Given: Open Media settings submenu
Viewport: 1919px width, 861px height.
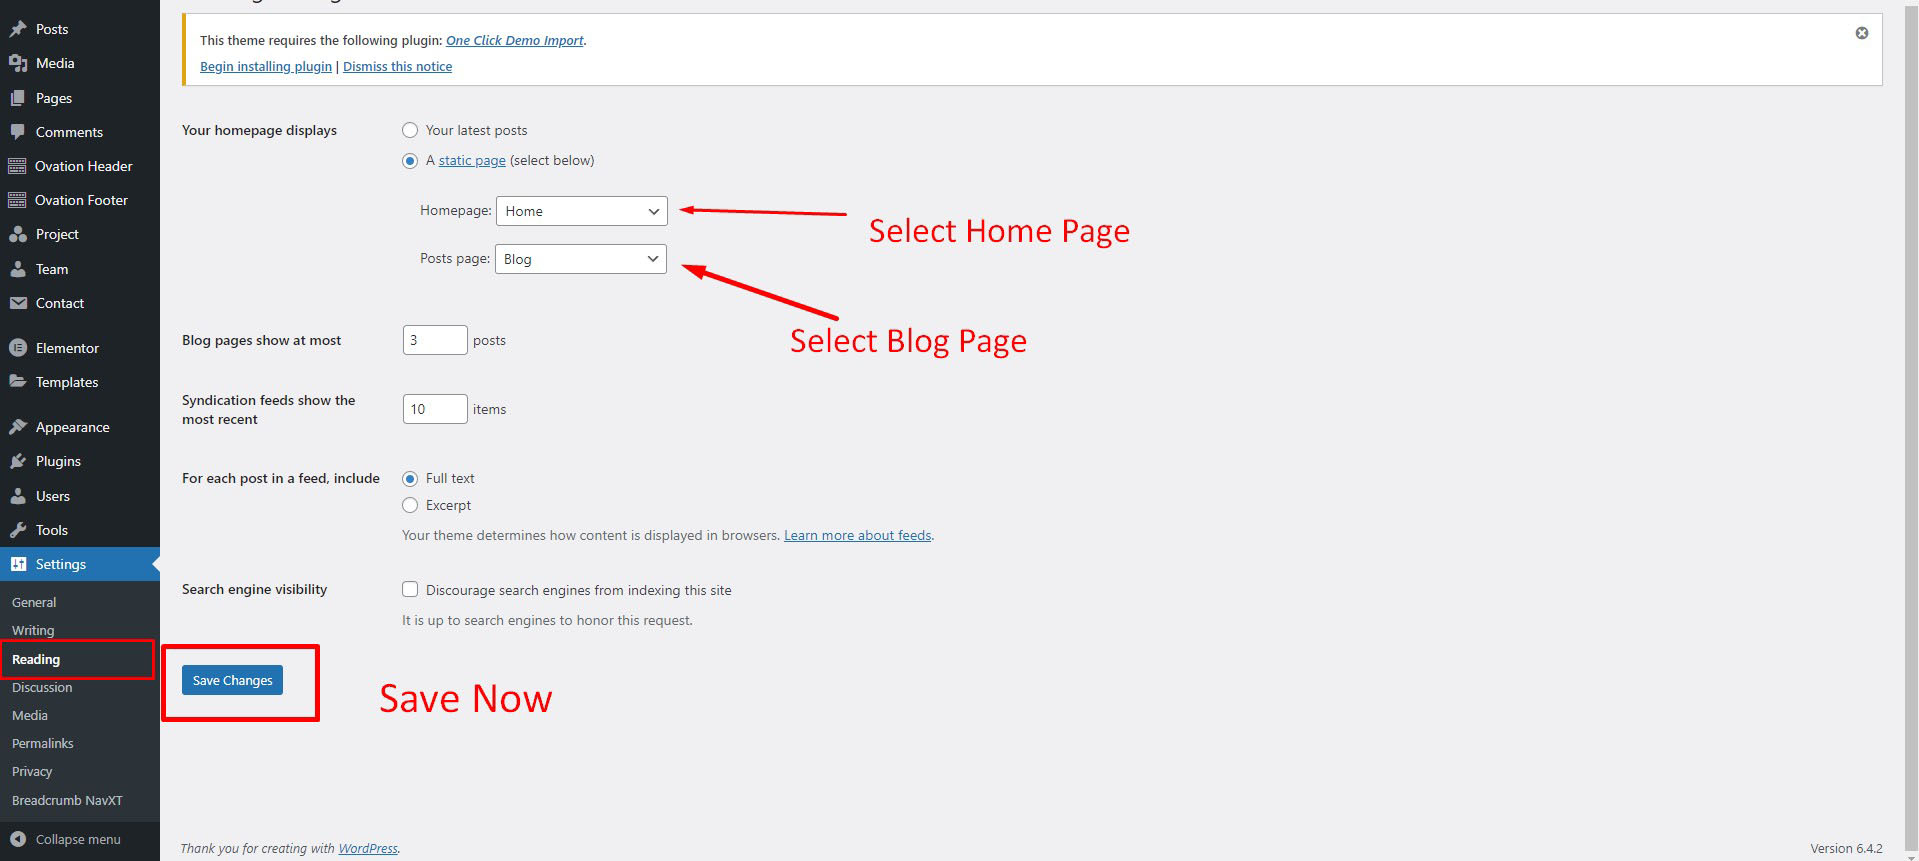Looking at the screenshot, I should coord(30,715).
